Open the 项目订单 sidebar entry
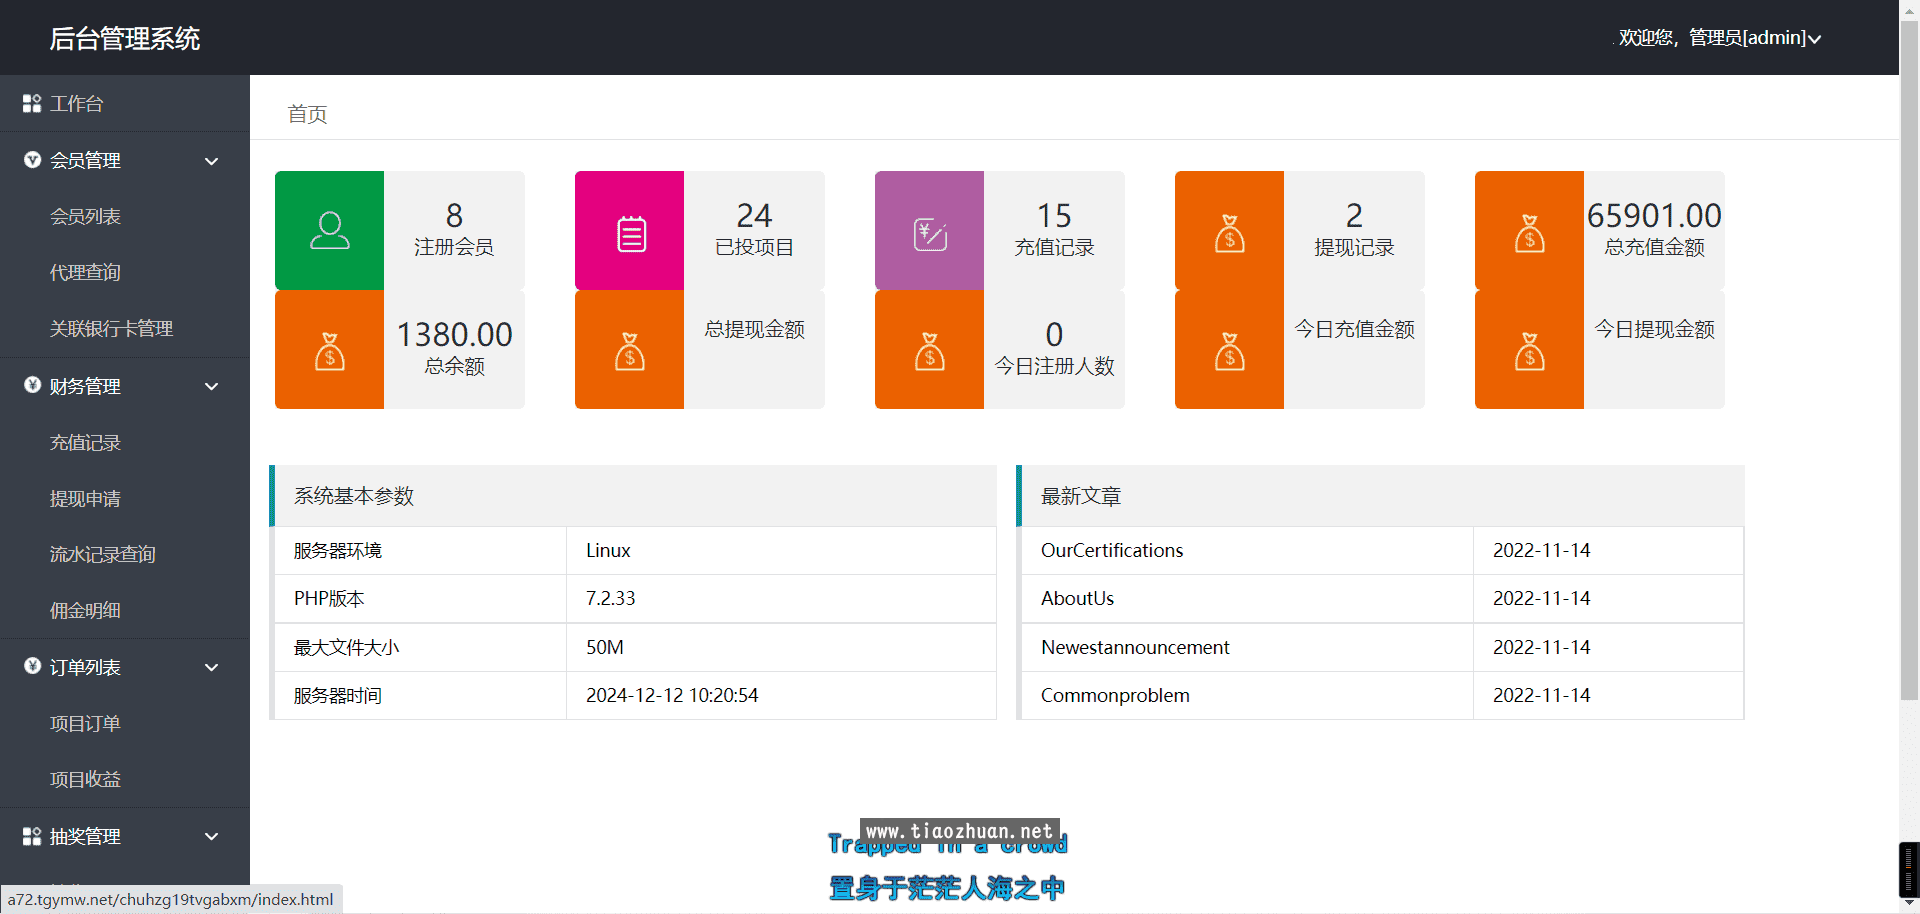The image size is (1920, 914). (86, 724)
